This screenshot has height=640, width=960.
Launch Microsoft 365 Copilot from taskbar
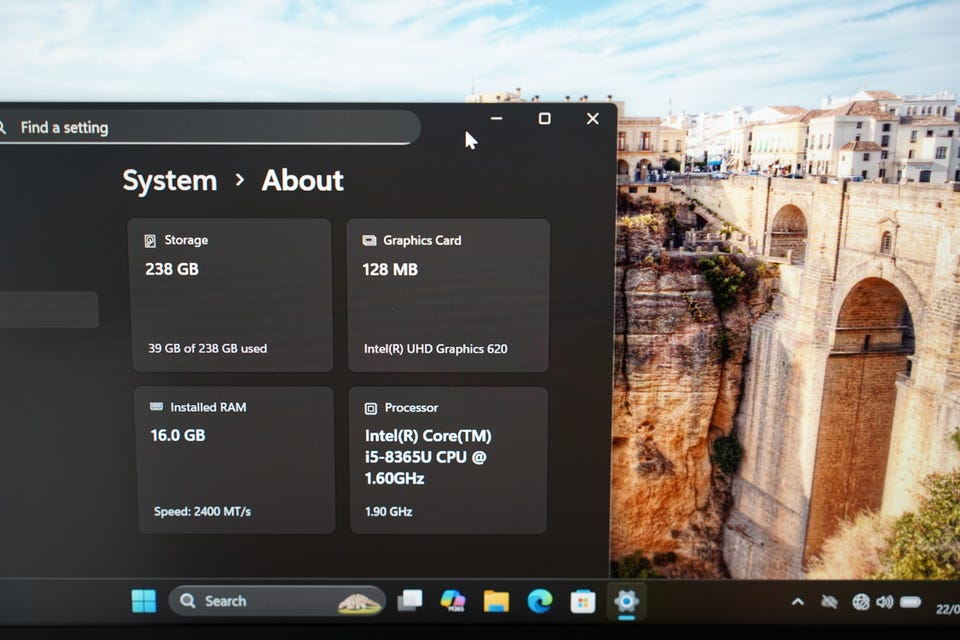(x=453, y=601)
